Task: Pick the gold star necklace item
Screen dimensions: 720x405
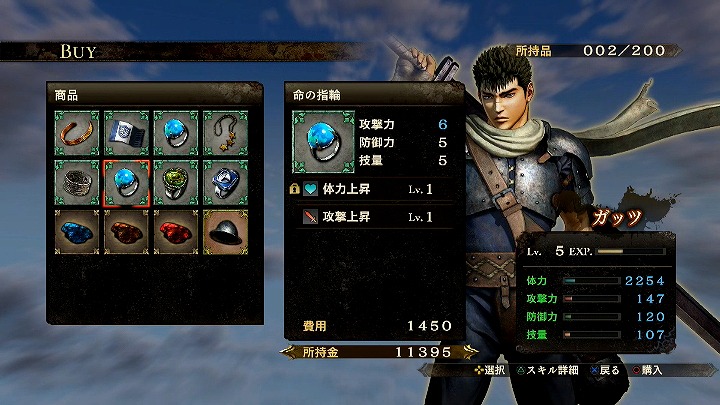Action: click(225, 133)
